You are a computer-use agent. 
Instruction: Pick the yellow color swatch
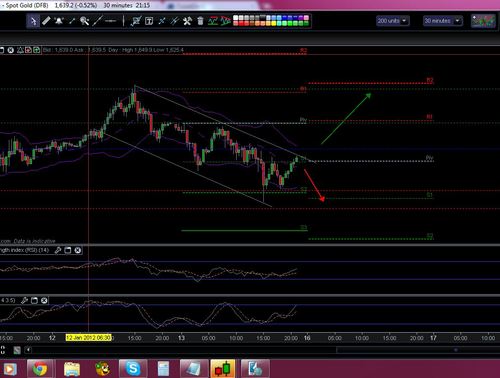coord(274,23)
